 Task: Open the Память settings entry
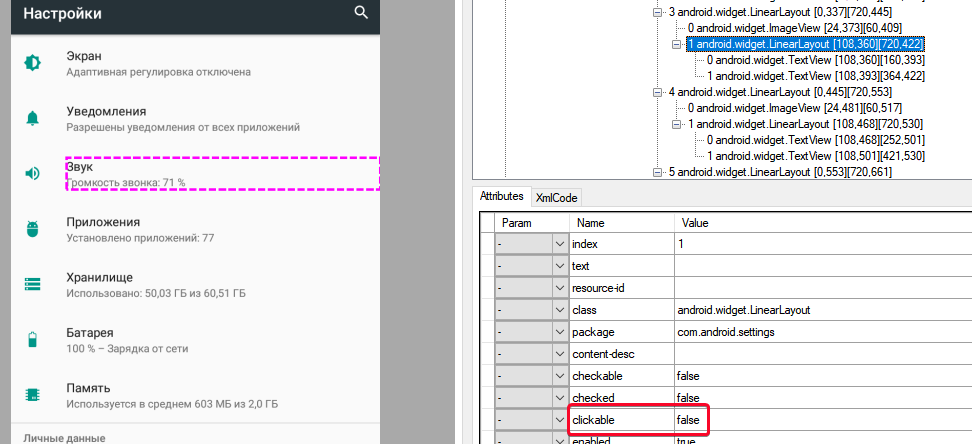(195, 394)
